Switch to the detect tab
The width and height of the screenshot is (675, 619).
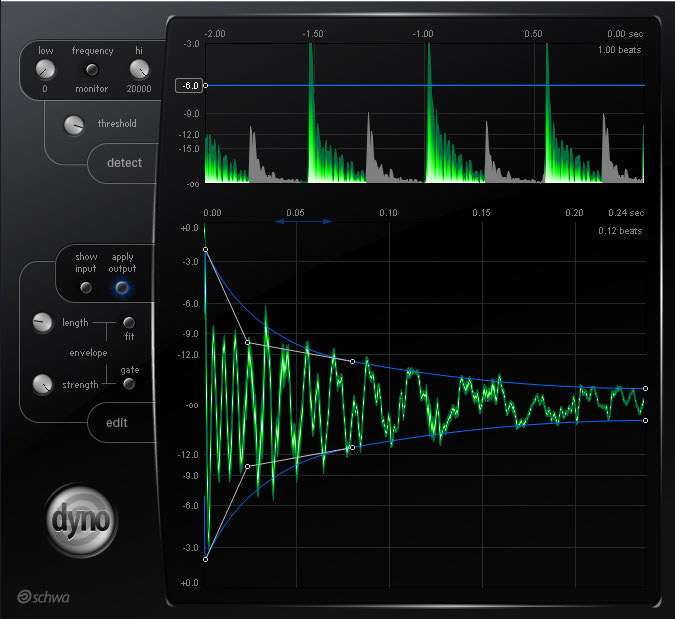[x=125, y=163]
